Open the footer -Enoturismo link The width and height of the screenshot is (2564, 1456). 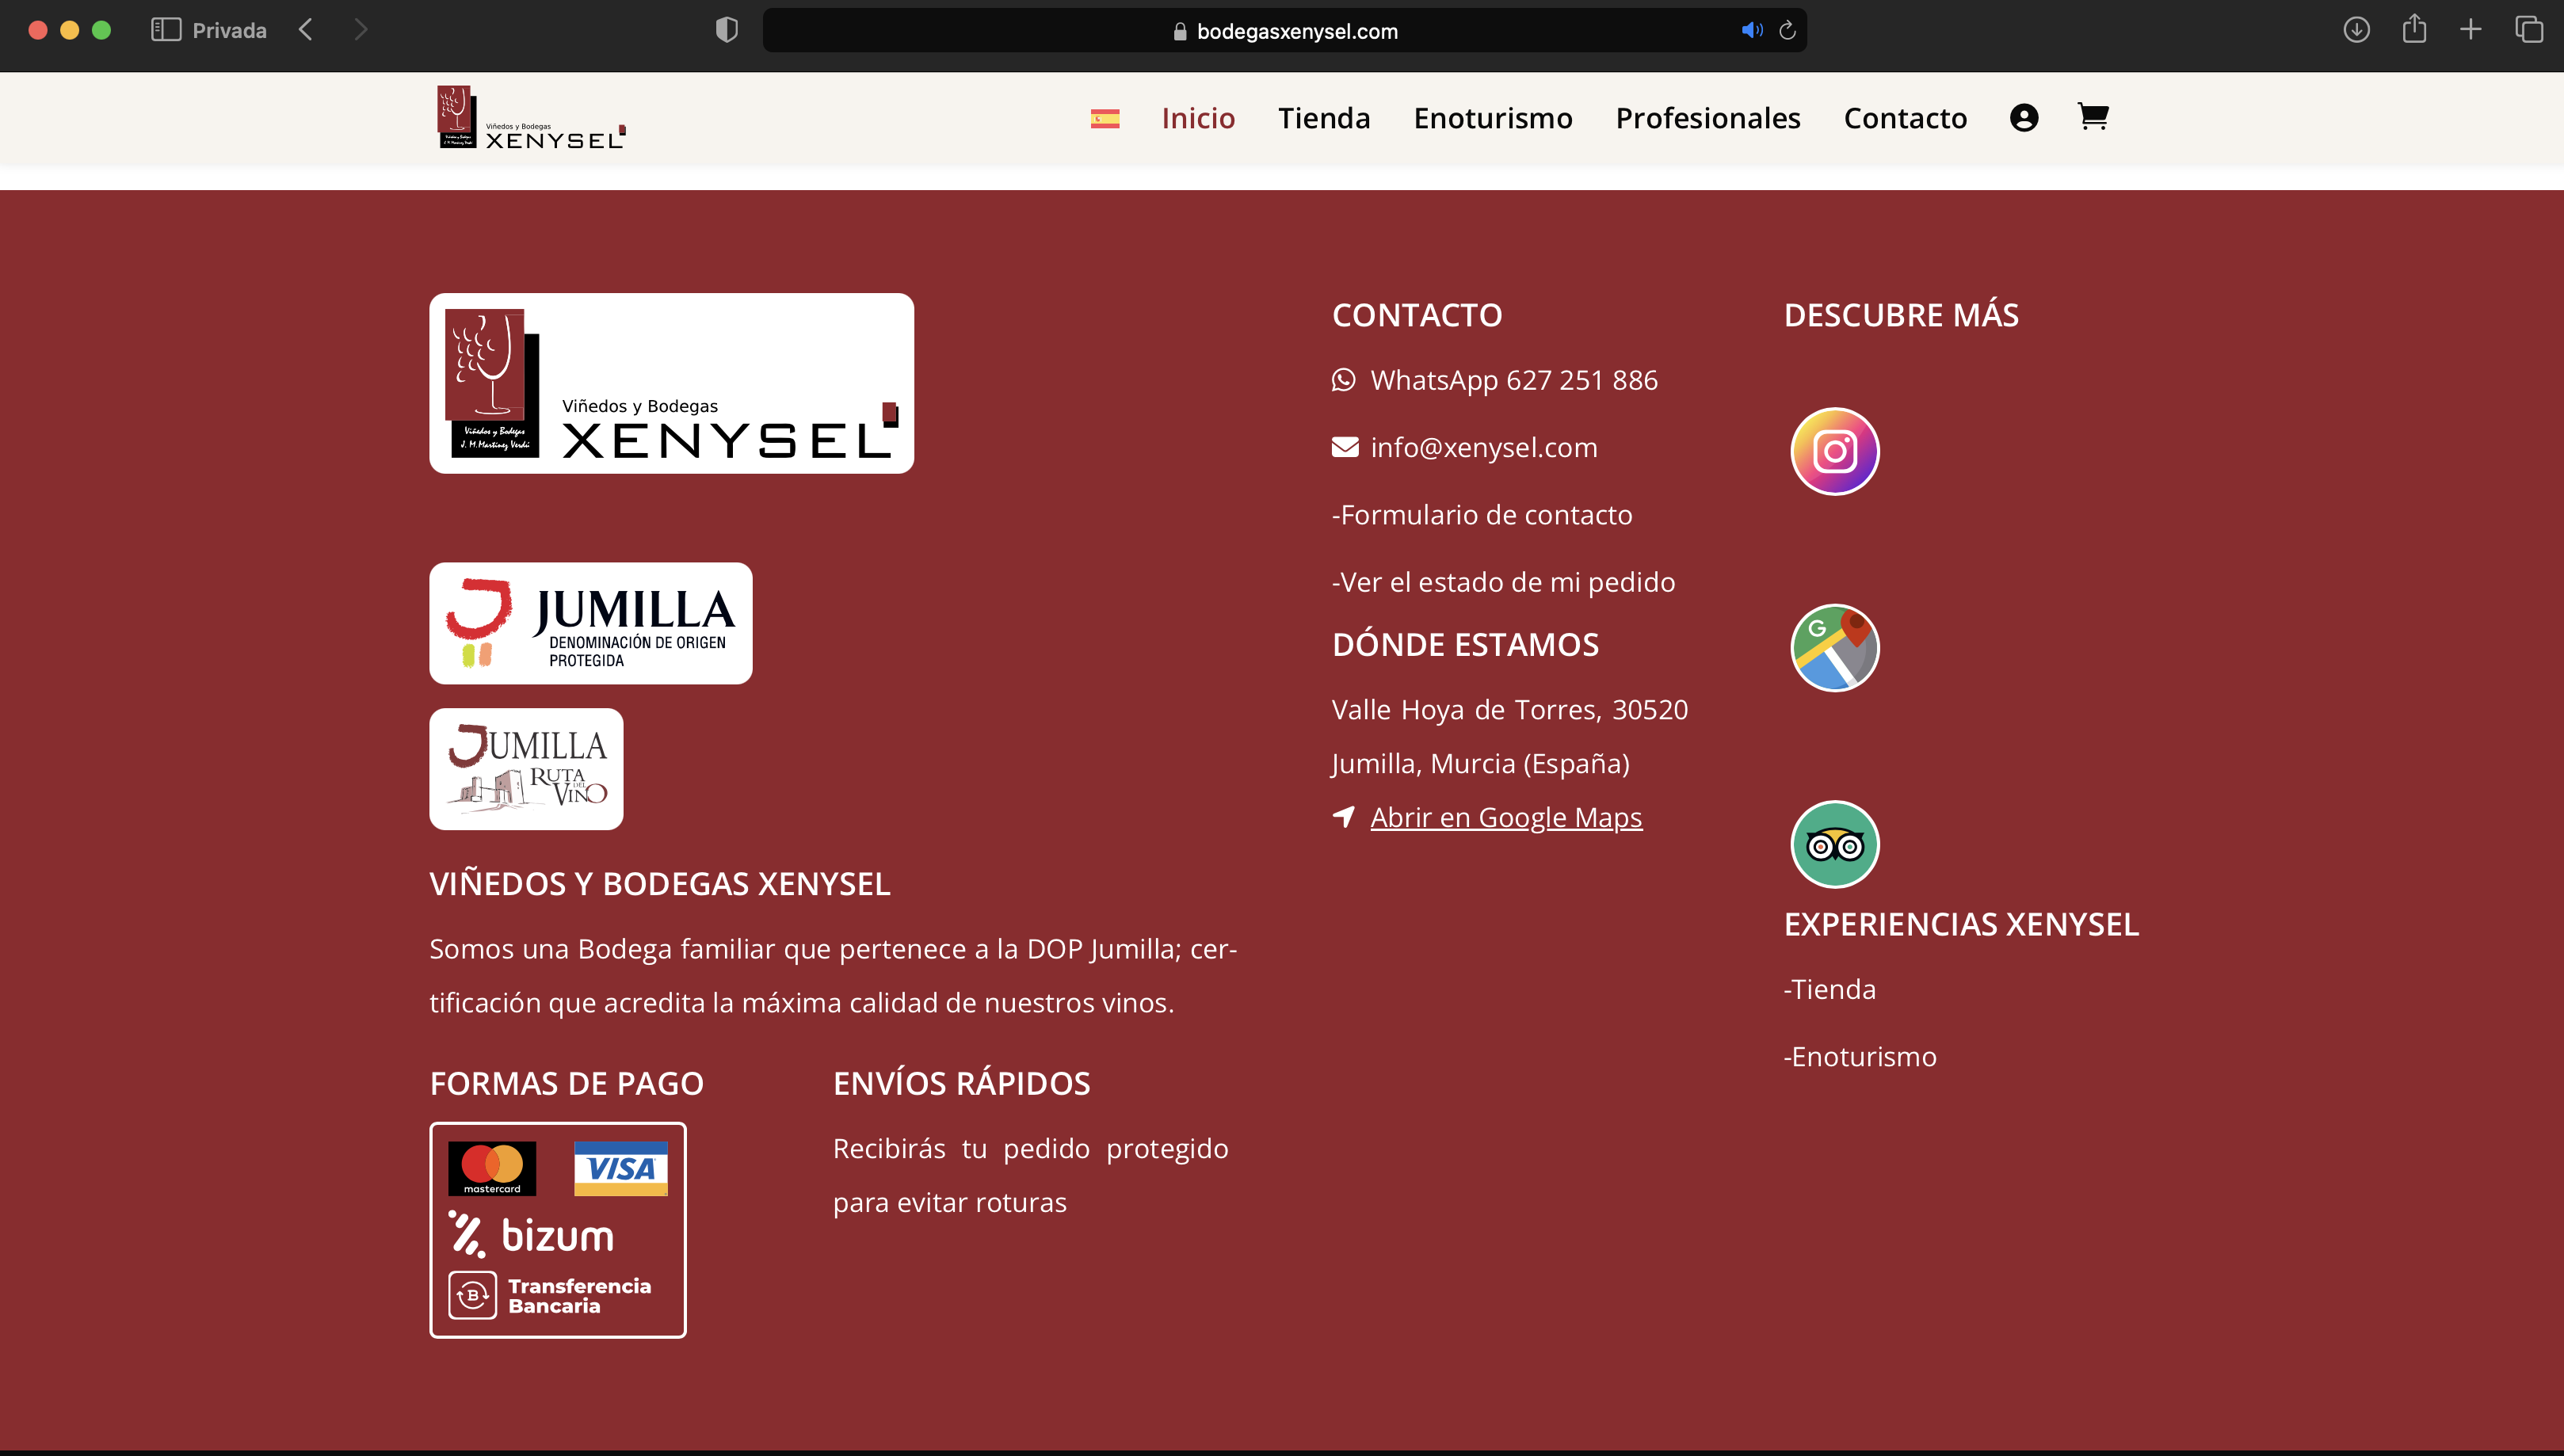(1860, 1056)
